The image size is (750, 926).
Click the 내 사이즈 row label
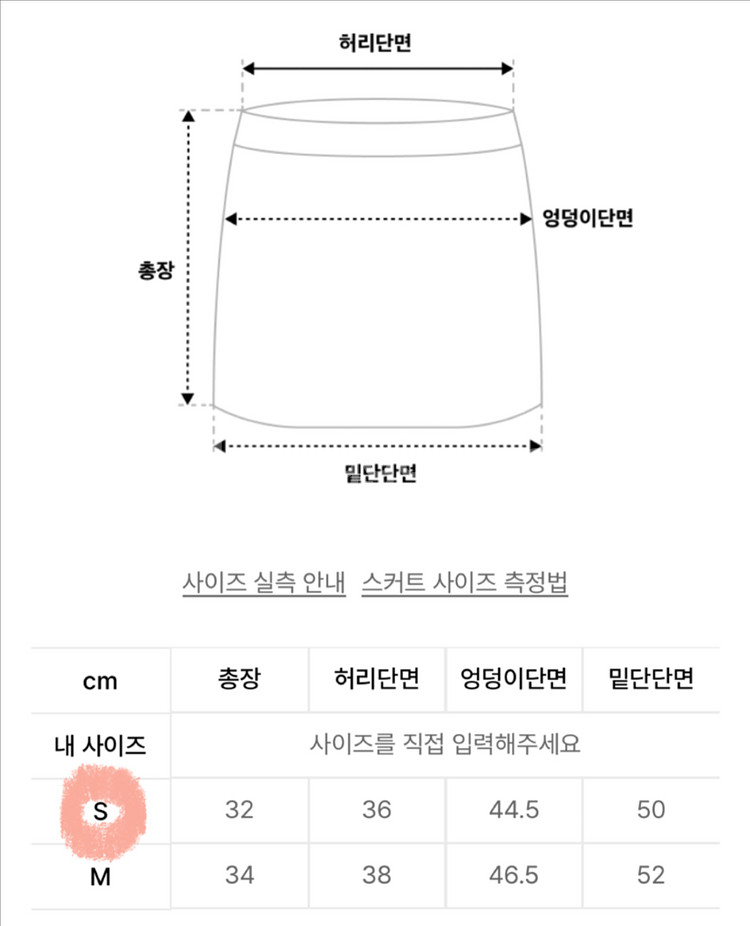coord(100,745)
